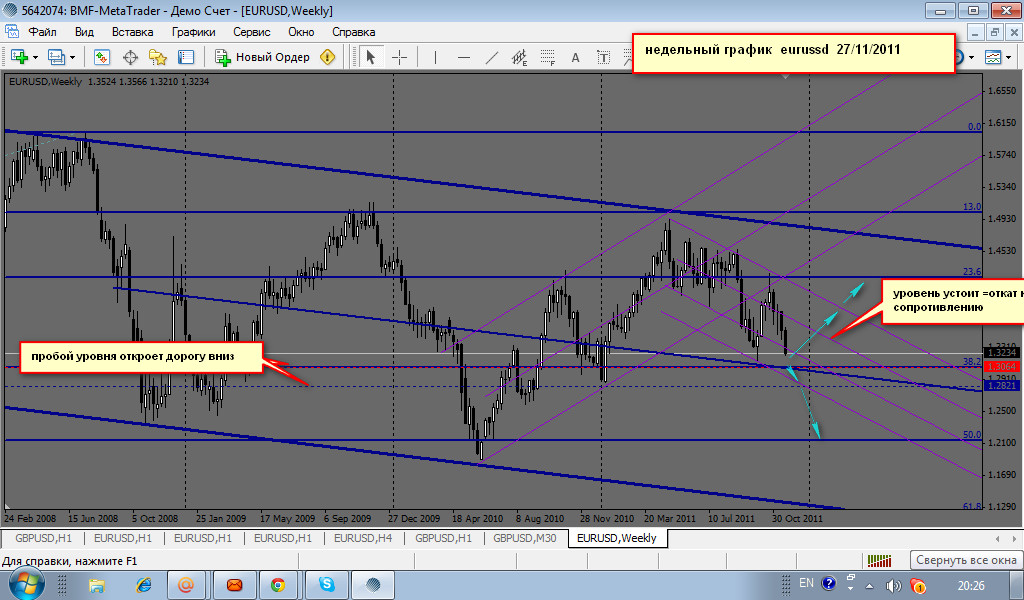
Task: Click the 1.6550 price scale value
Action: (1002, 91)
